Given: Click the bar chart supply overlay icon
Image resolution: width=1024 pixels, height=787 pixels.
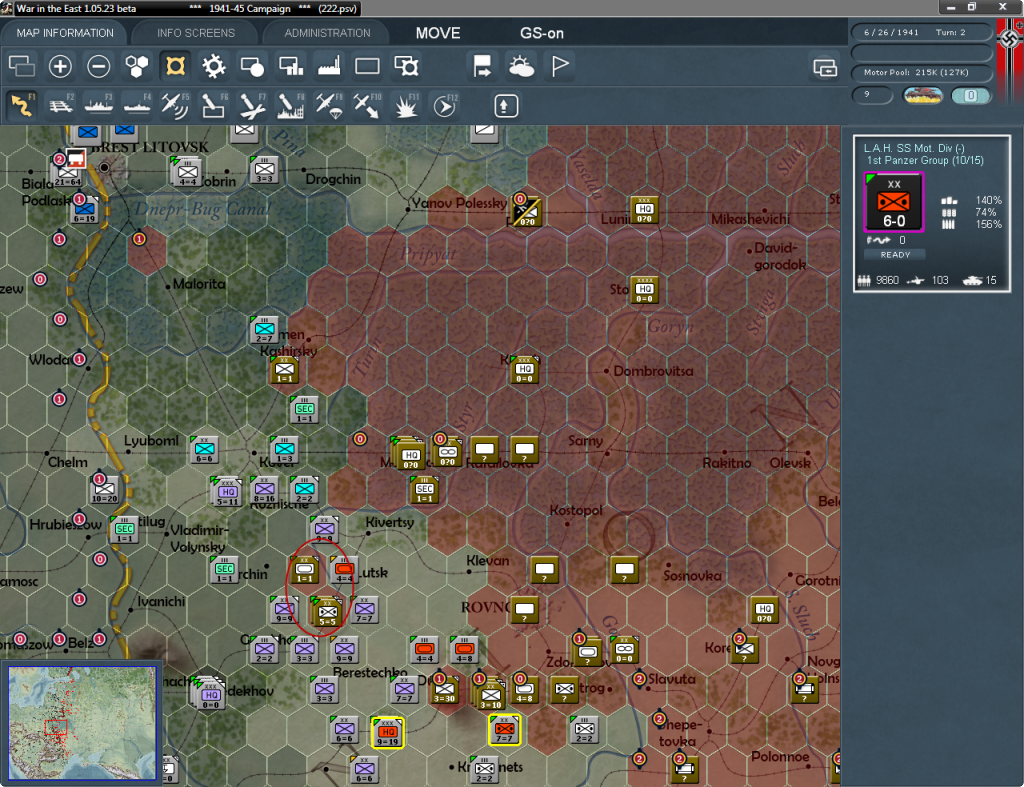Looking at the screenshot, I should tap(291, 66).
